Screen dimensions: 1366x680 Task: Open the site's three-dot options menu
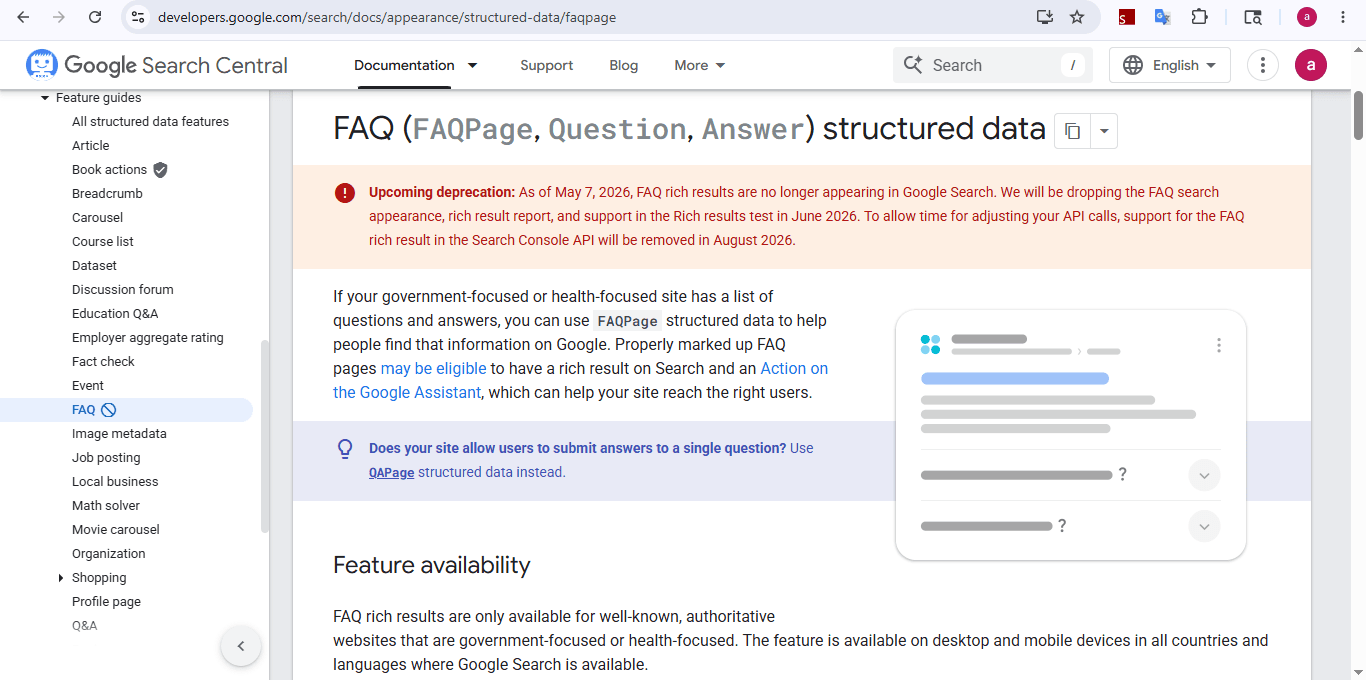(1263, 65)
